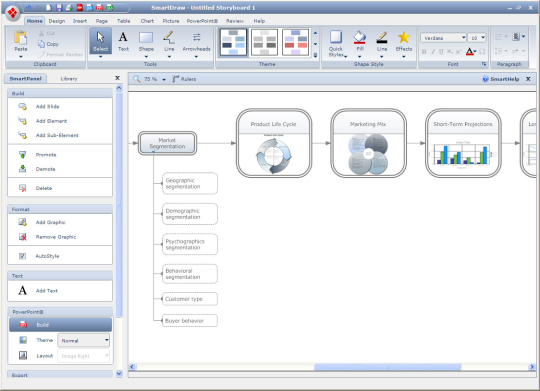Switch to the Library panel tab

pyautogui.click(x=69, y=79)
